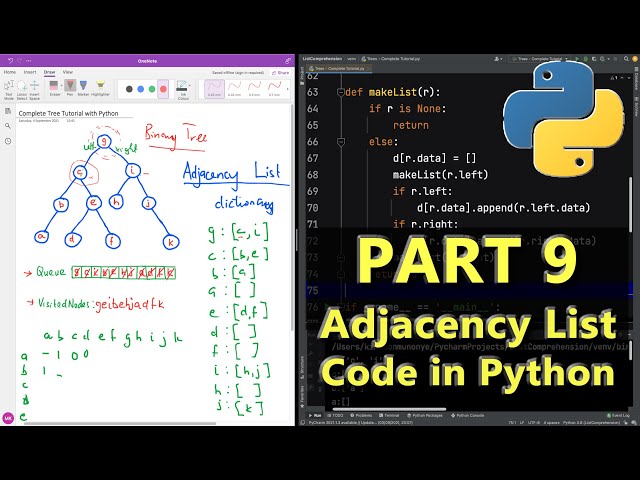The height and width of the screenshot is (480, 640).
Task: Click the PyCharm update available notification
Action: [360, 423]
